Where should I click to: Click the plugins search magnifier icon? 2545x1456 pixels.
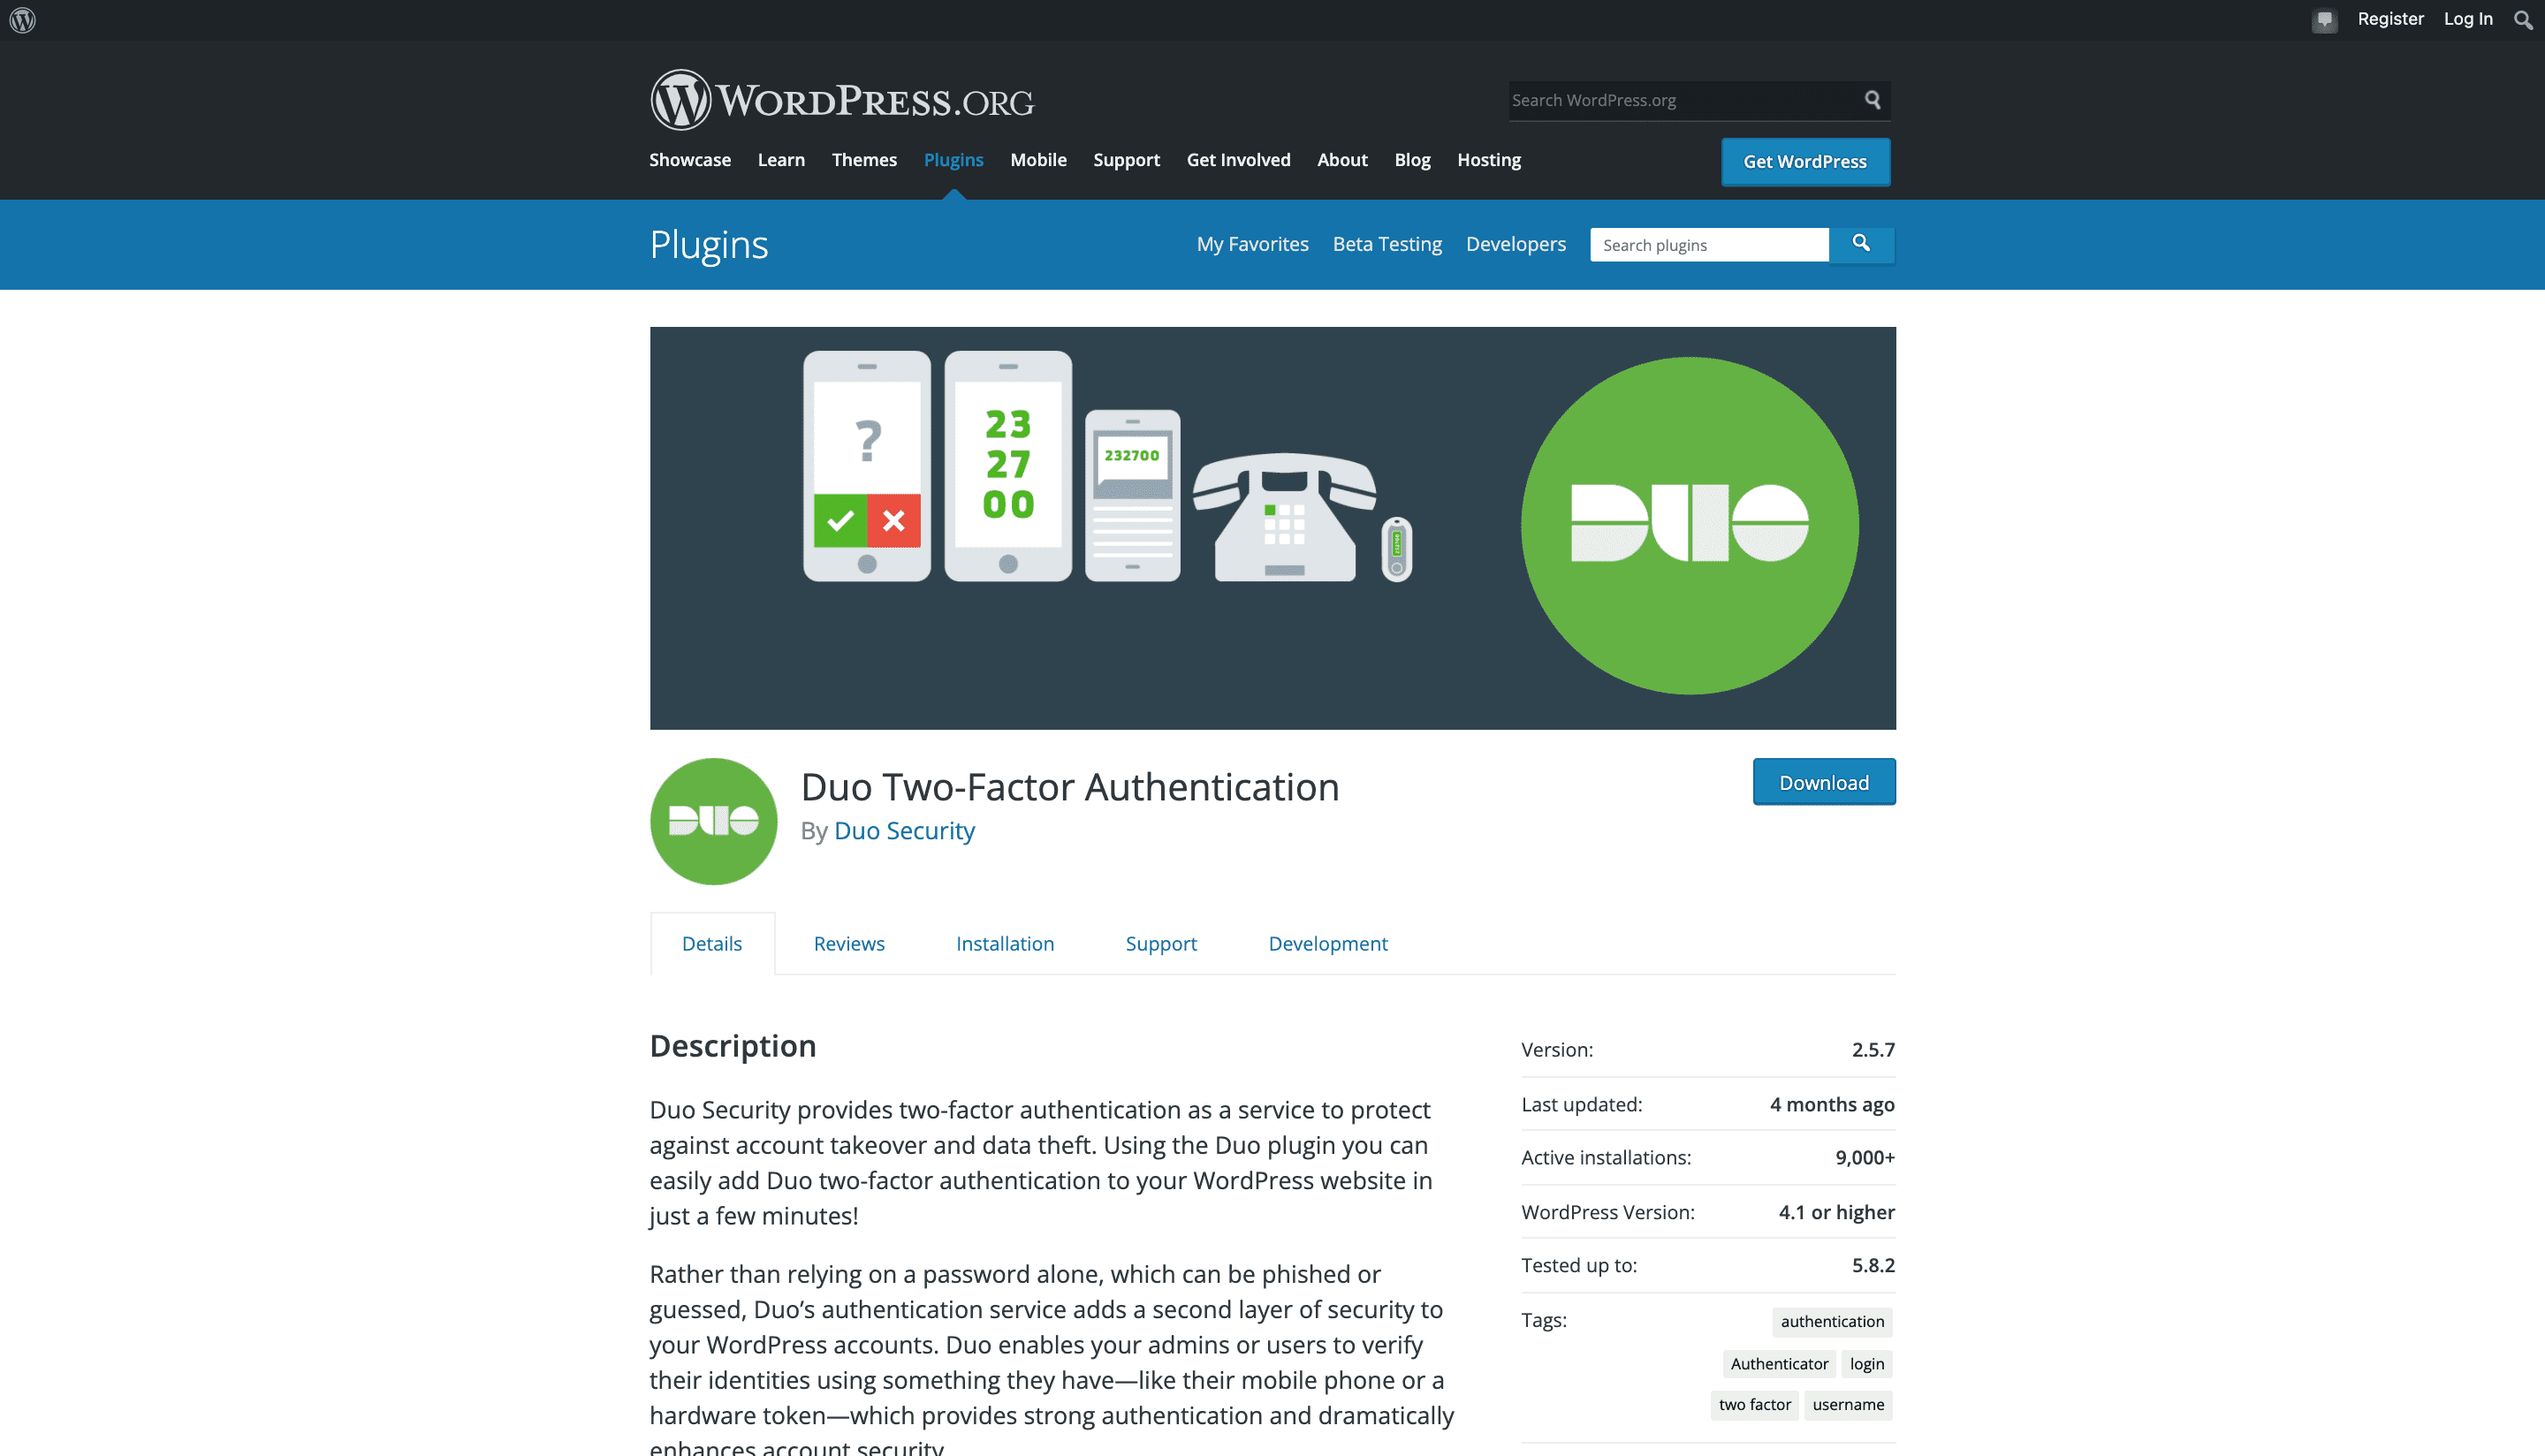coord(1862,243)
